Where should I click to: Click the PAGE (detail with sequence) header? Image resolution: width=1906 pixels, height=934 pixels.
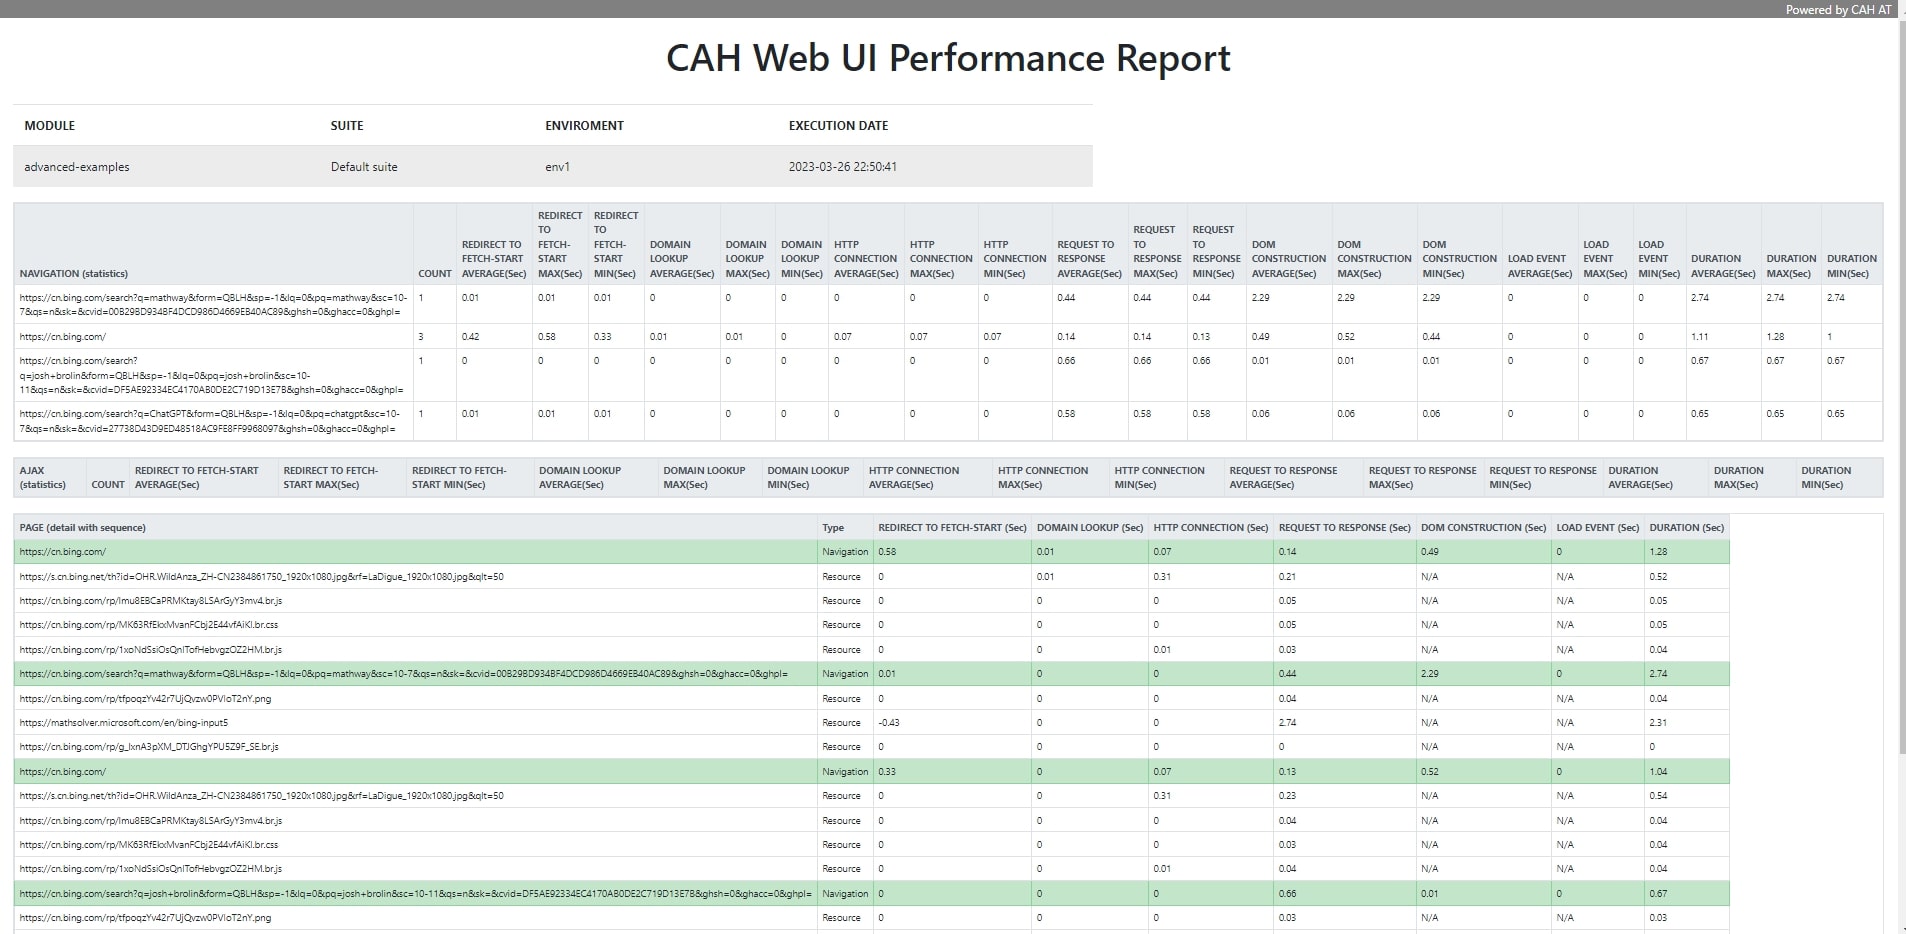[x=83, y=527]
